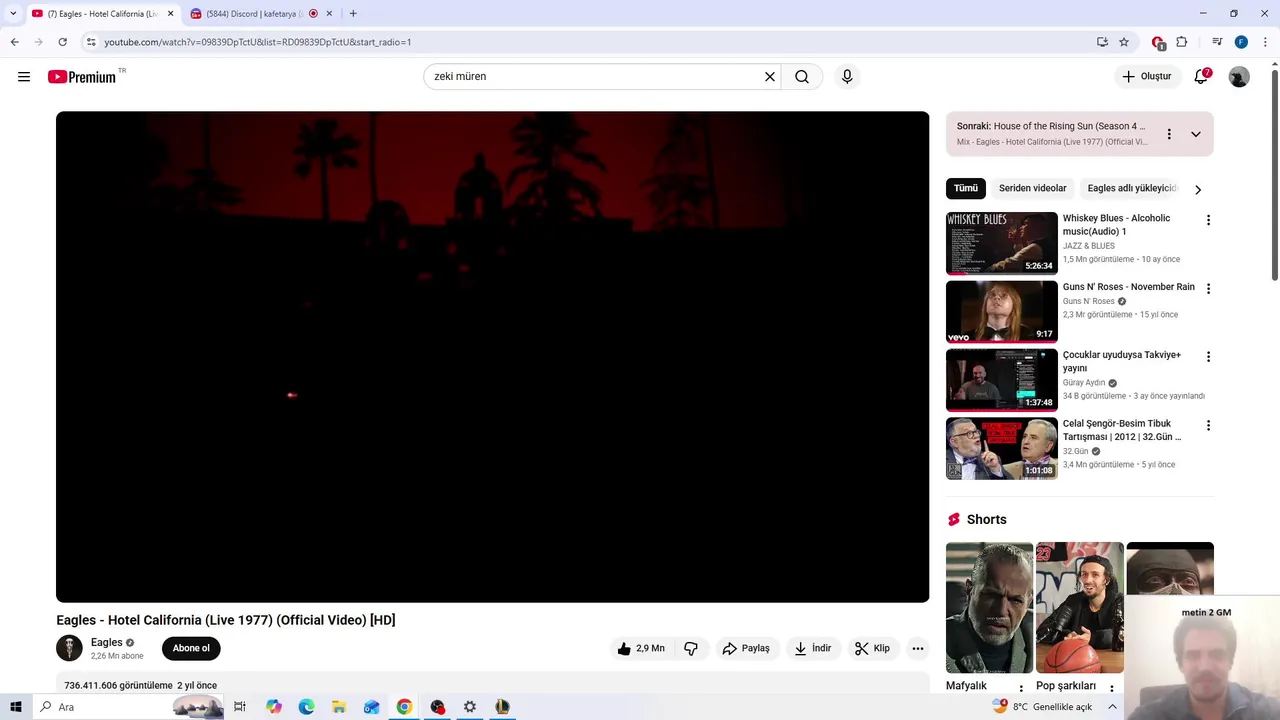Bookmark this page with star icon
This screenshot has width=1280, height=720.
click(1124, 42)
